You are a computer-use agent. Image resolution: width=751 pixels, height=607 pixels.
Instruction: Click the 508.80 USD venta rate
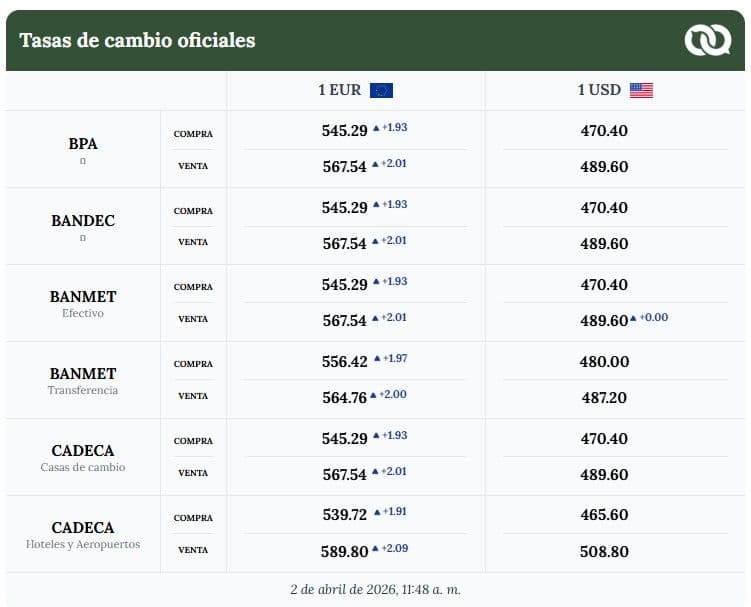click(x=604, y=551)
